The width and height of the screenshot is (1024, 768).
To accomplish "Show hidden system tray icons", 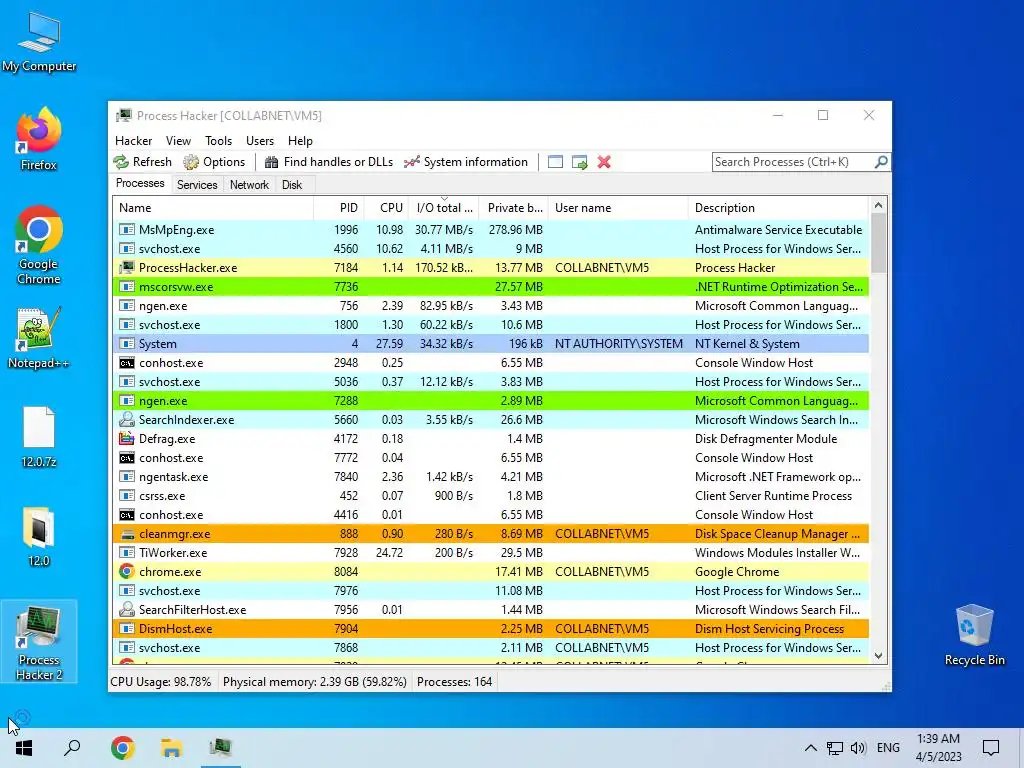I will (810, 748).
